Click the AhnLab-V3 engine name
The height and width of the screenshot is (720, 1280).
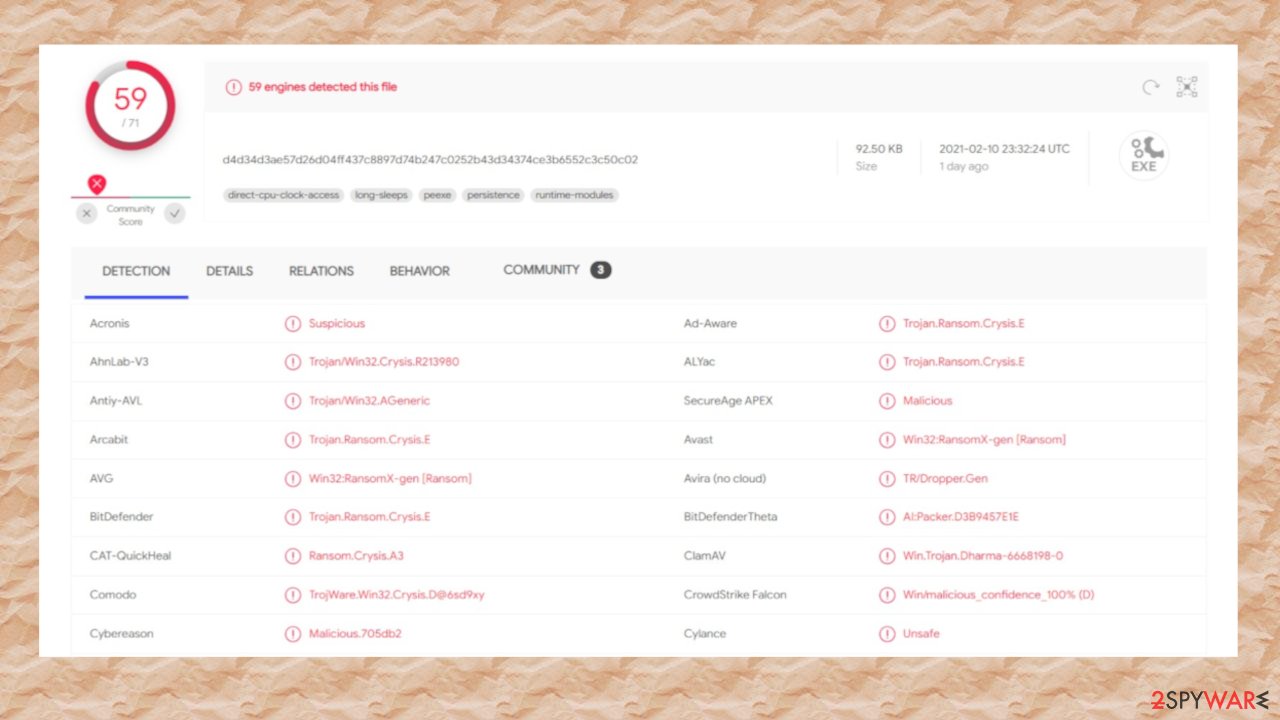pyautogui.click(x=119, y=362)
